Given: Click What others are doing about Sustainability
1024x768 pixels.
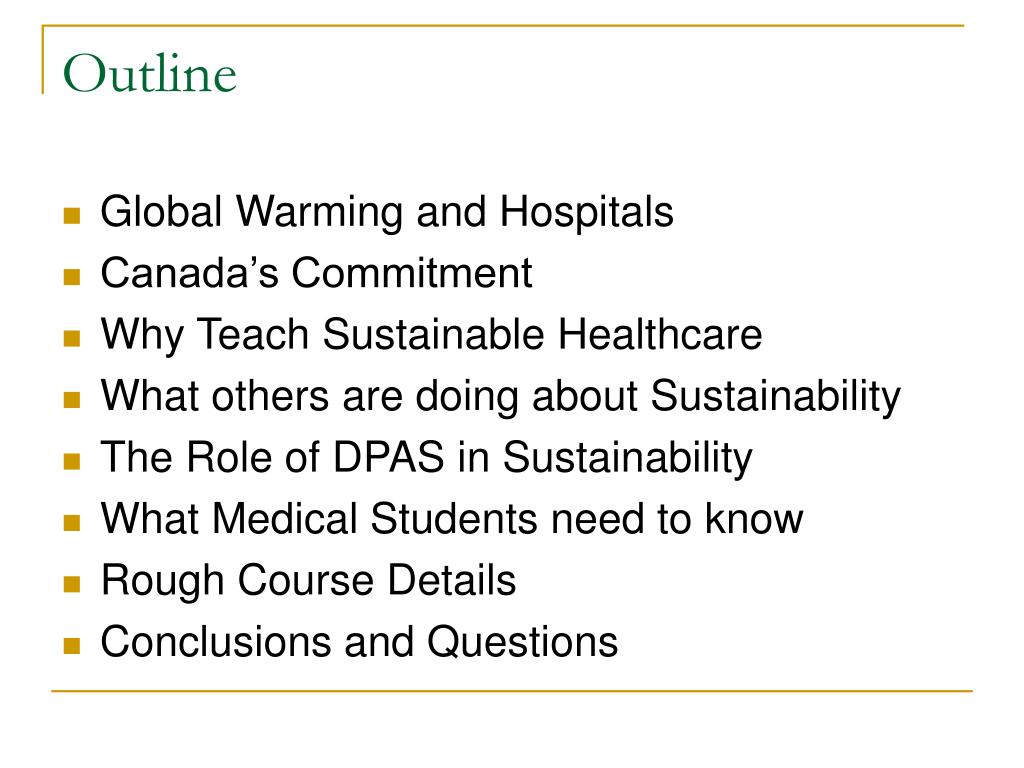Looking at the screenshot, I should coord(500,396).
